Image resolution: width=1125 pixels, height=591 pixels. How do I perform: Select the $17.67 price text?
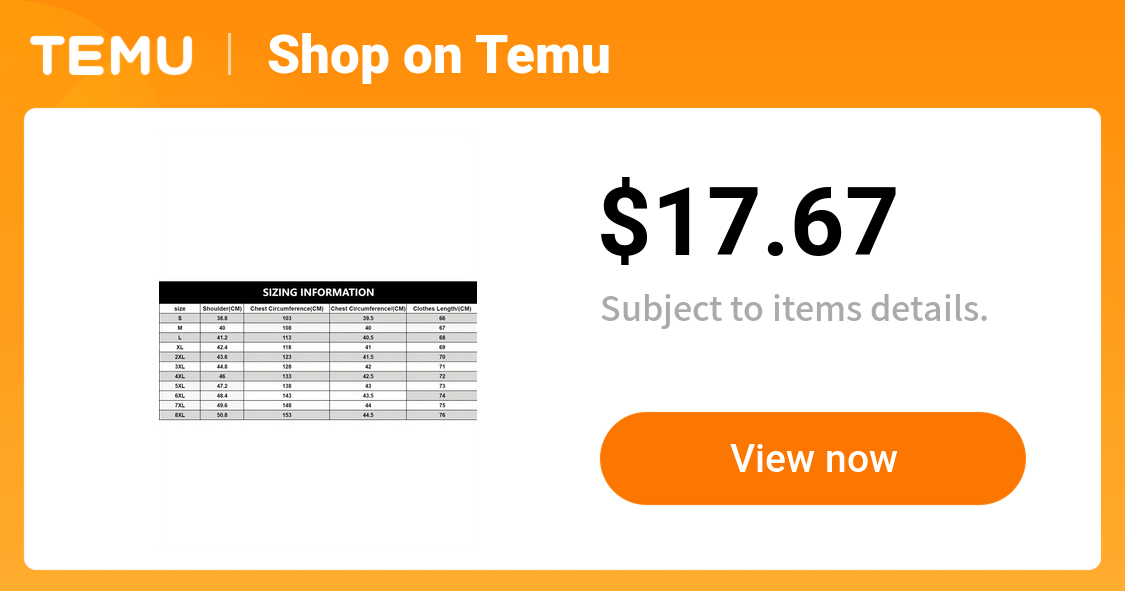[748, 221]
